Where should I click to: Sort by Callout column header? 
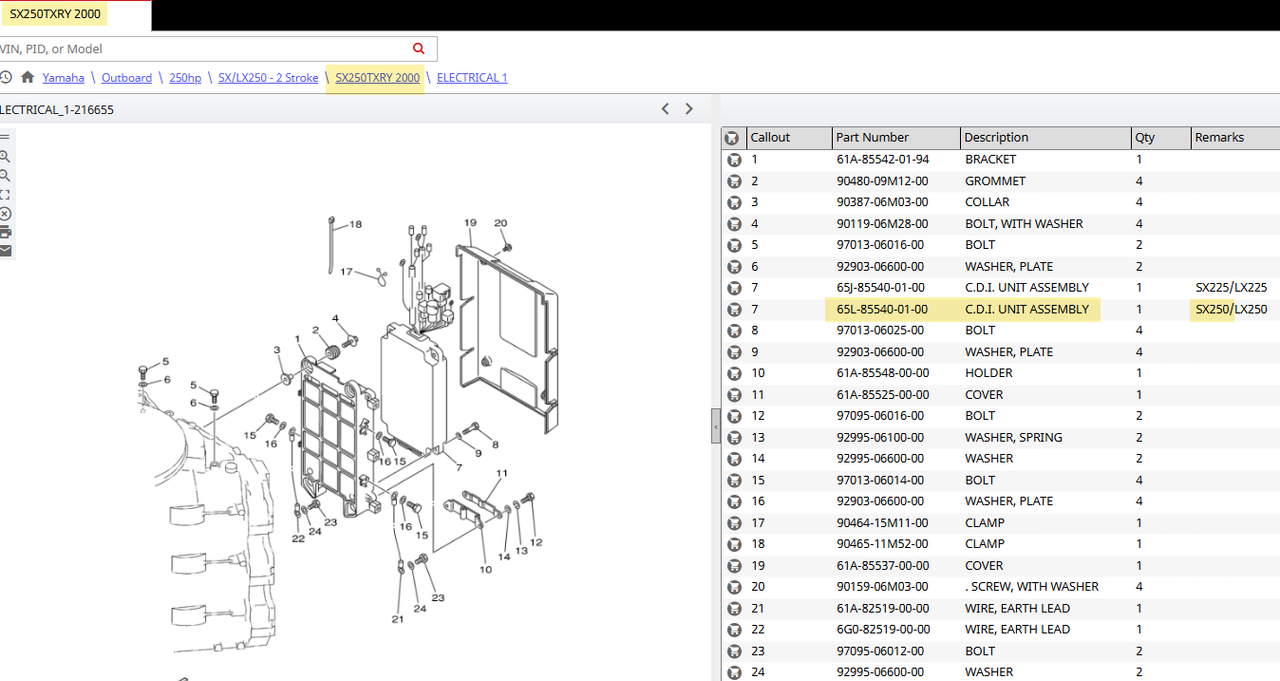pos(789,137)
